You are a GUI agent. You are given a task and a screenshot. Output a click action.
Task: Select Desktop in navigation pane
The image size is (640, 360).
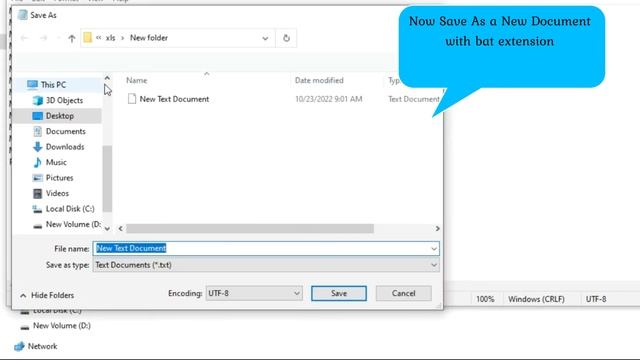point(60,116)
